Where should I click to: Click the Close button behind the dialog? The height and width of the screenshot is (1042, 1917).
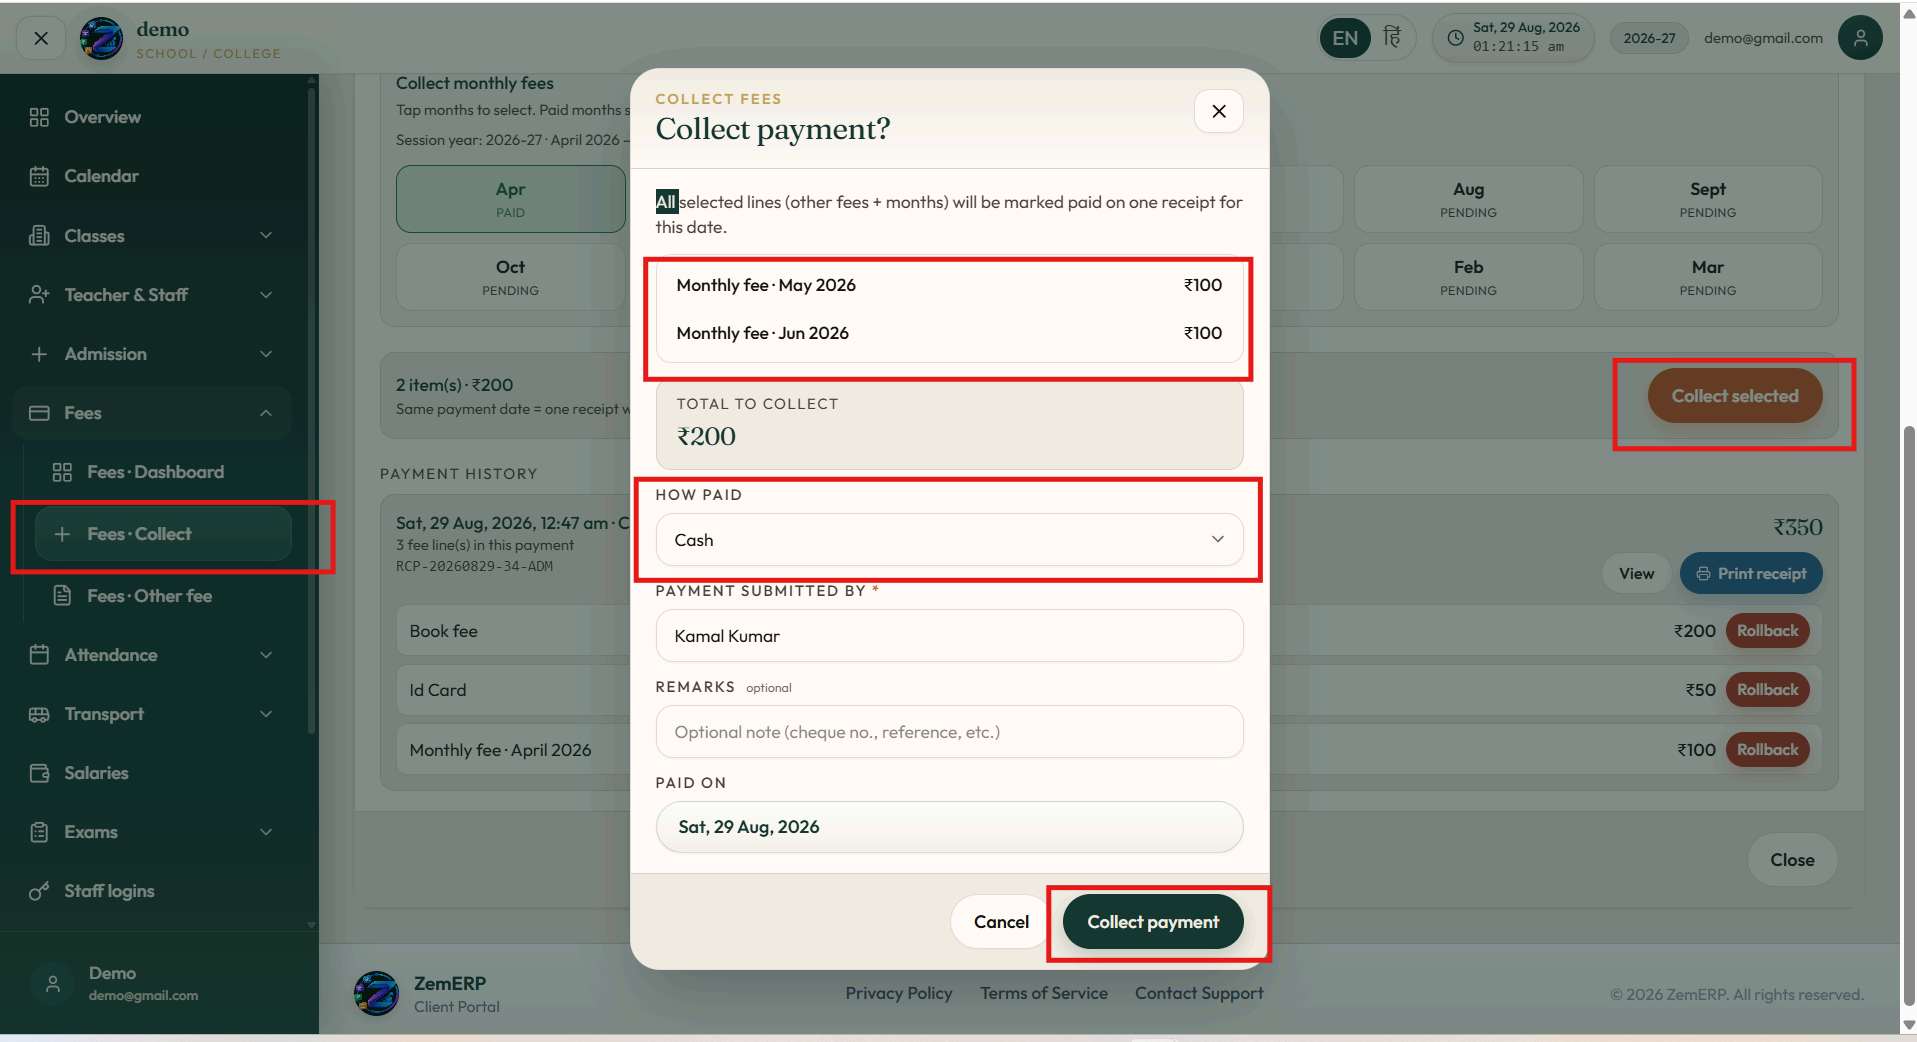(x=1792, y=860)
